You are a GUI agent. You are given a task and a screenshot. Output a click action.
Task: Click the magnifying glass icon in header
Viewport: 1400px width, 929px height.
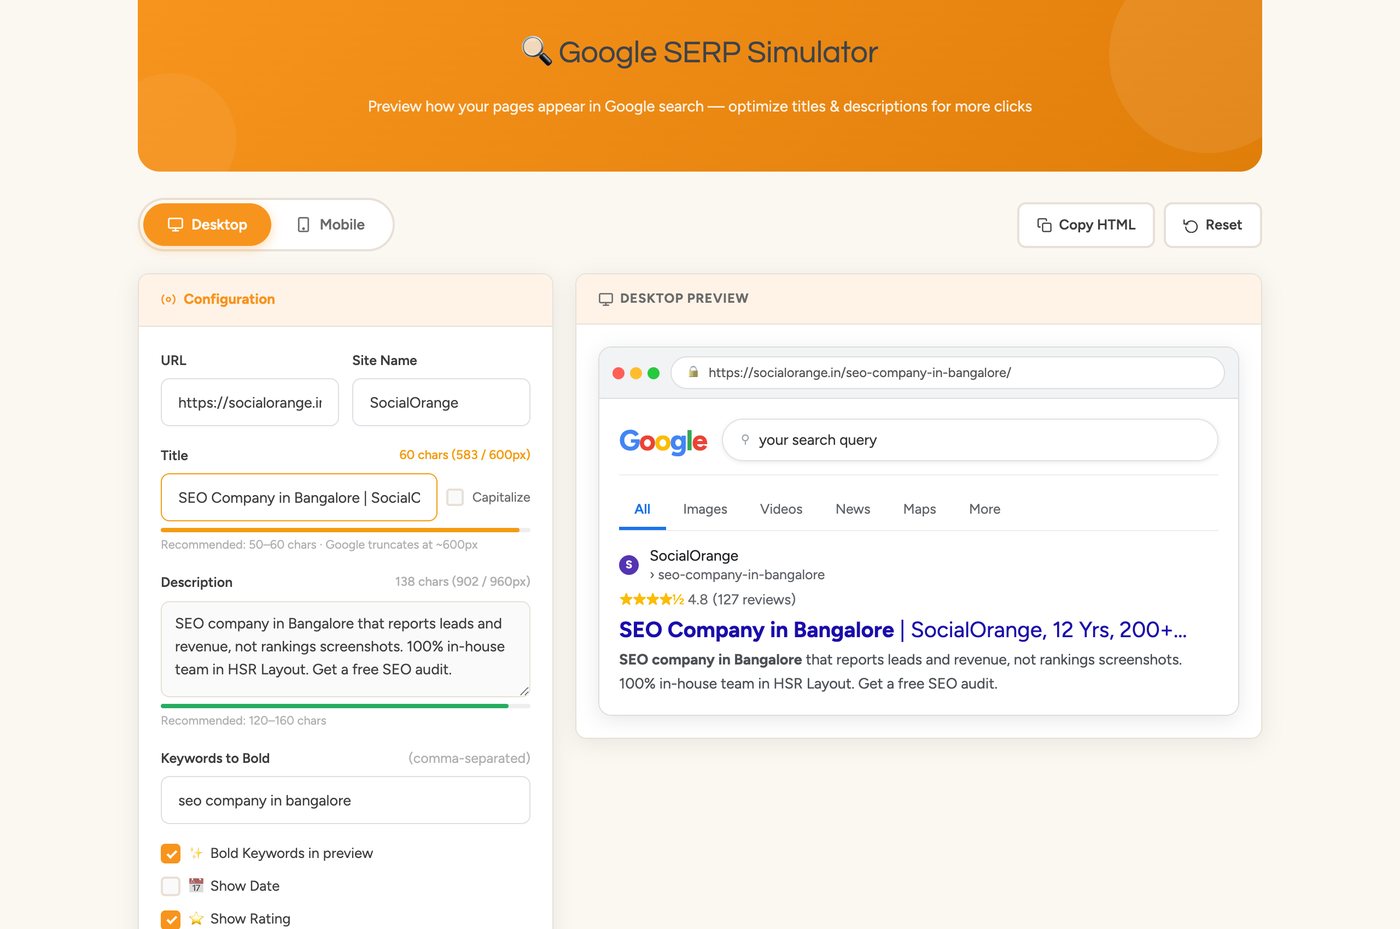click(x=537, y=51)
